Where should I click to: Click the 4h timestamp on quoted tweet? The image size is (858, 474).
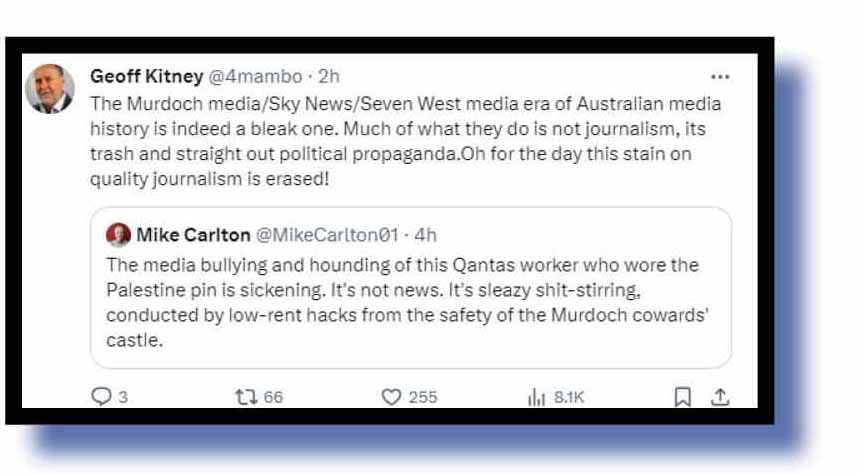pyautogui.click(x=425, y=236)
